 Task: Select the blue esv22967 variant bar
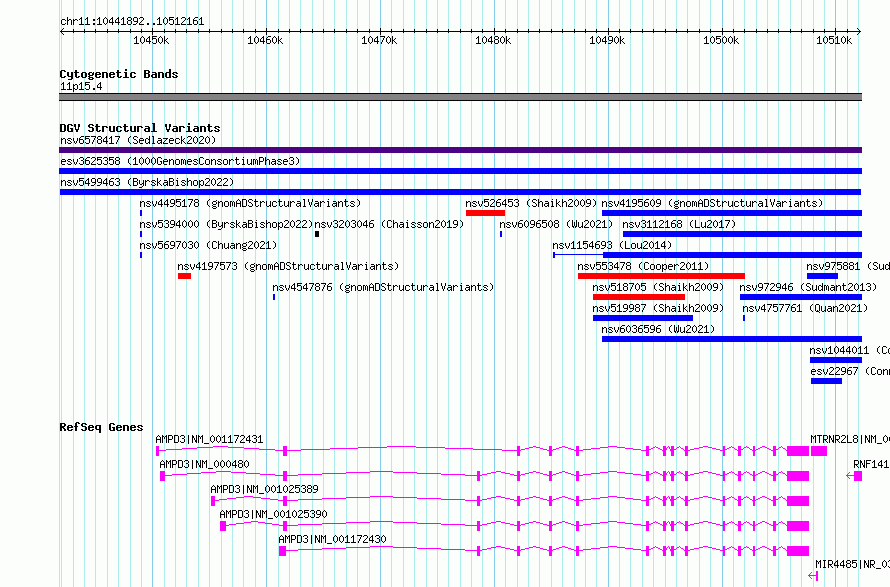point(826,381)
